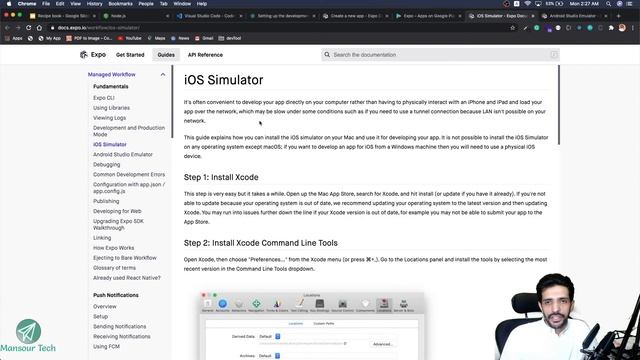Open Viewing Logs in the sidebar
The width and height of the screenshot is (640, 360).
[109, 118]
